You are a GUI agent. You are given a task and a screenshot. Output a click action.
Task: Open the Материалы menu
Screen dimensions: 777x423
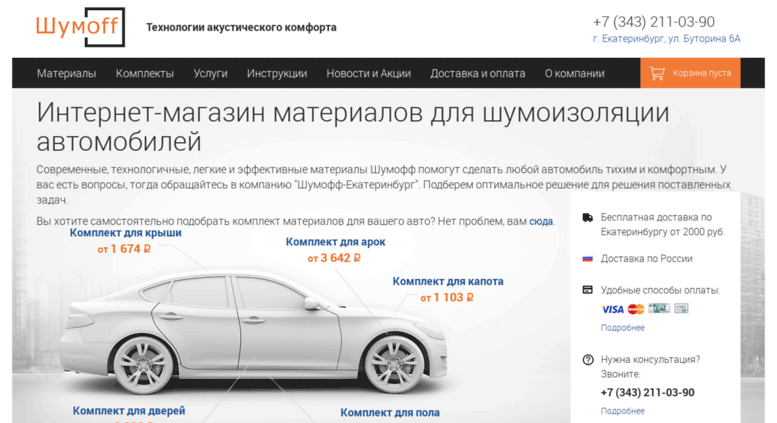66,73
